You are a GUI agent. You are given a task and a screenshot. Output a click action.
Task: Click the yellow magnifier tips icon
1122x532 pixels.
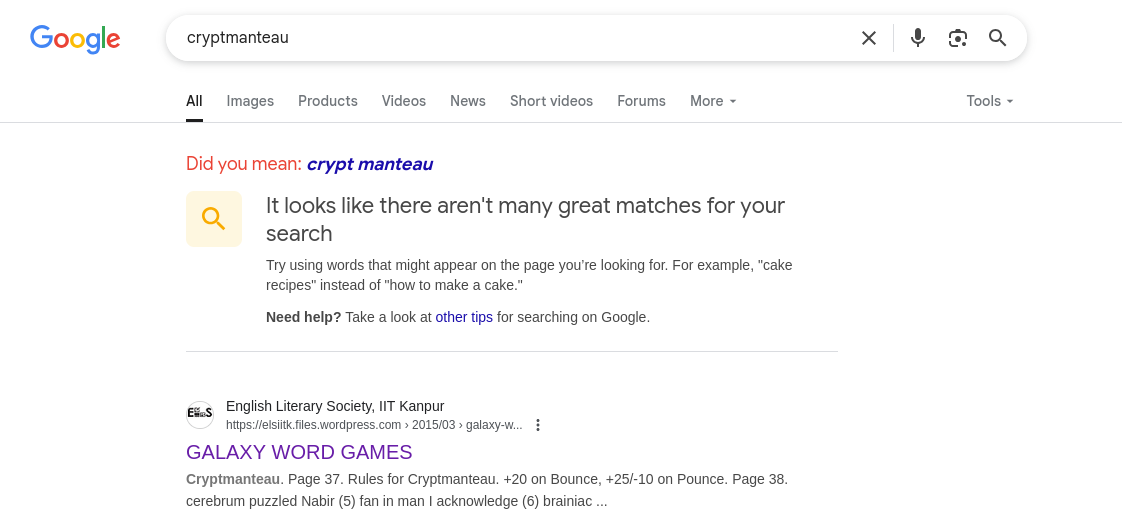214,219
